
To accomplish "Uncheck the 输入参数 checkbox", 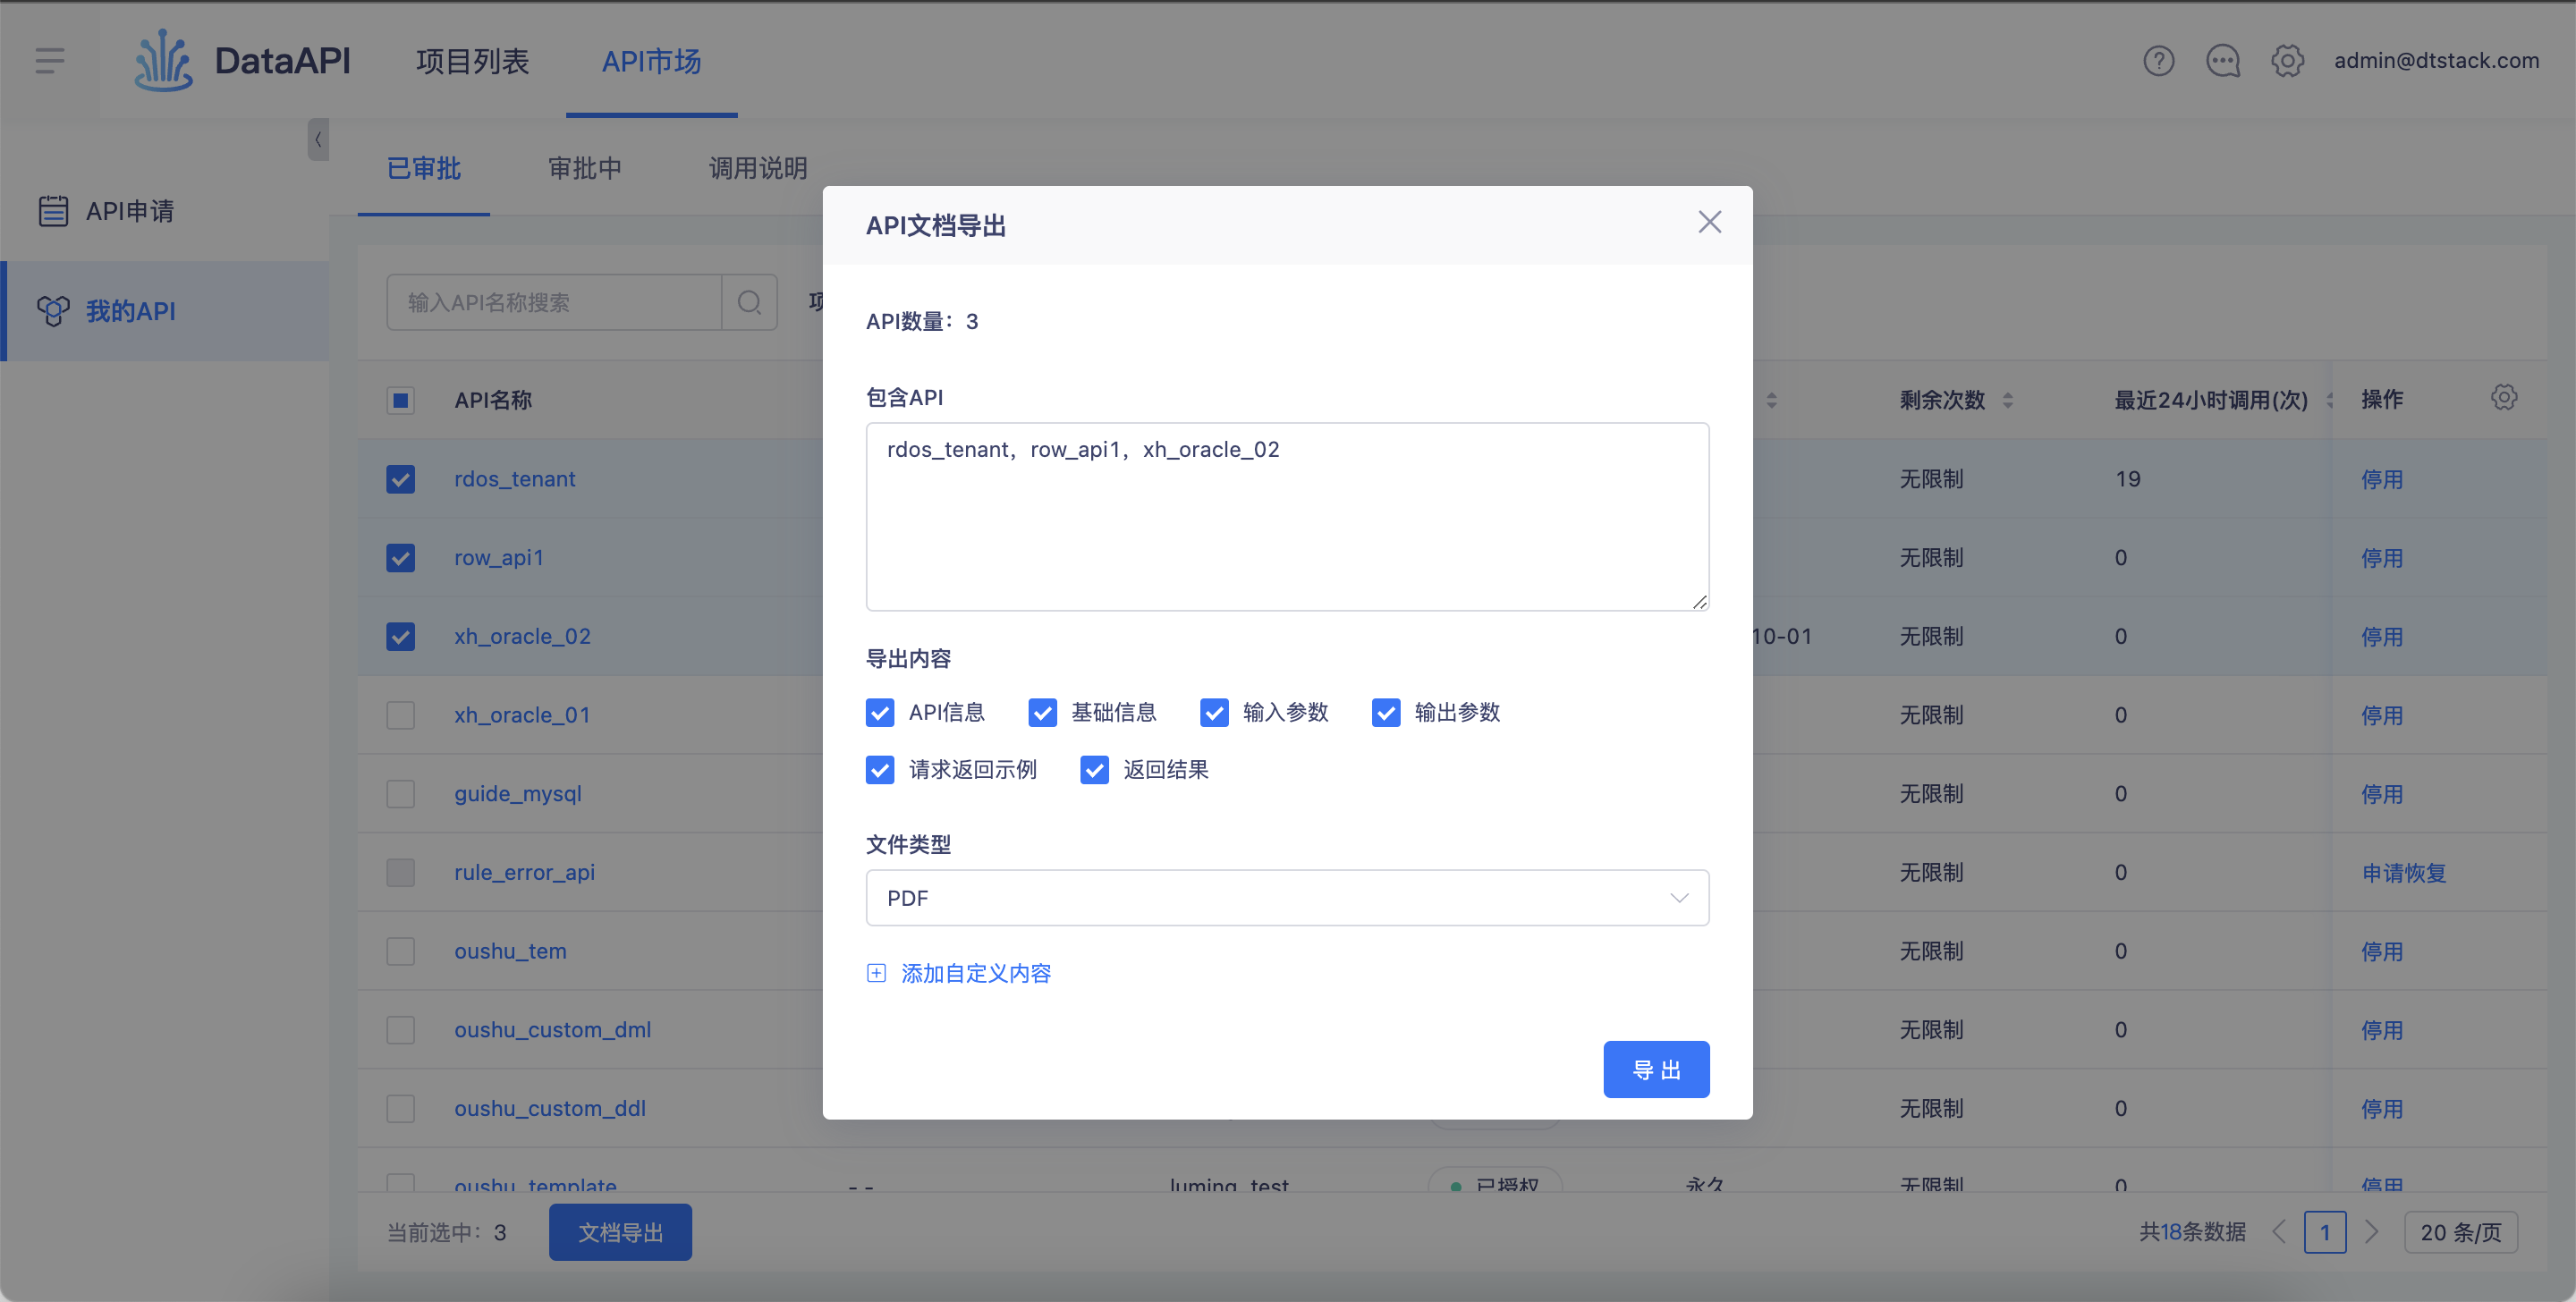I will [x=1214, y=712].
